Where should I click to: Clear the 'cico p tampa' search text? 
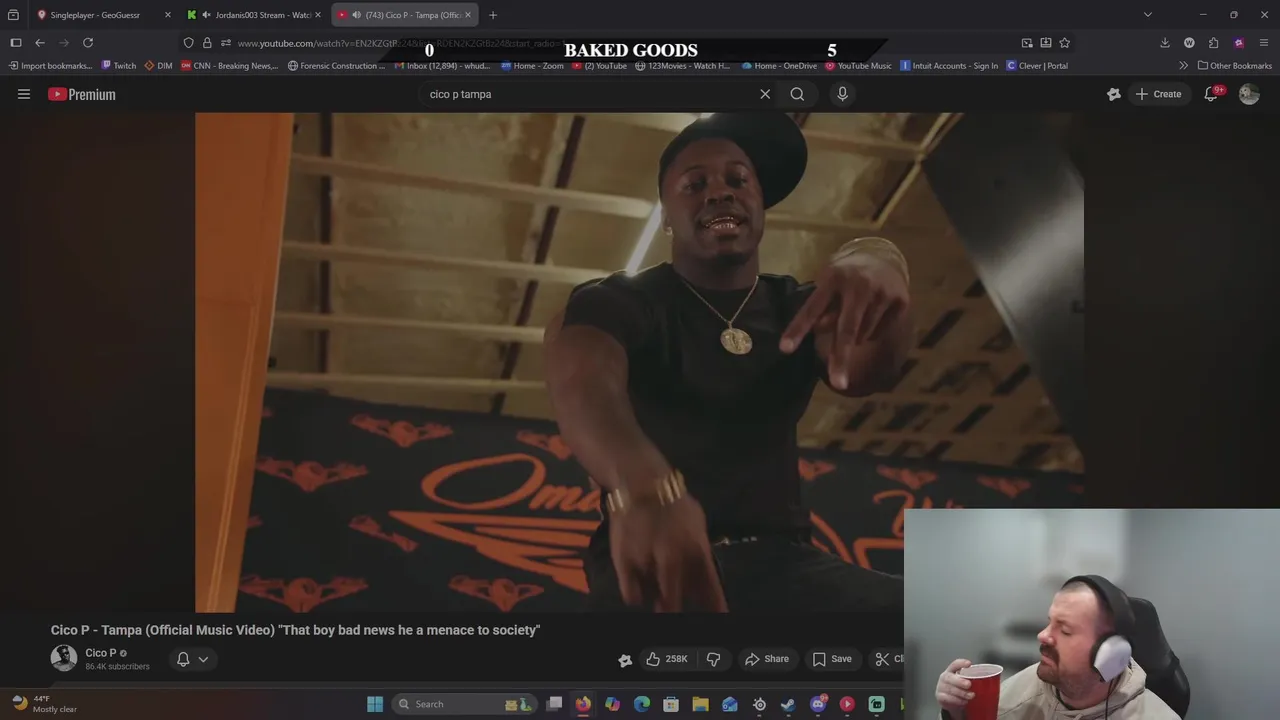pos(765,94)
